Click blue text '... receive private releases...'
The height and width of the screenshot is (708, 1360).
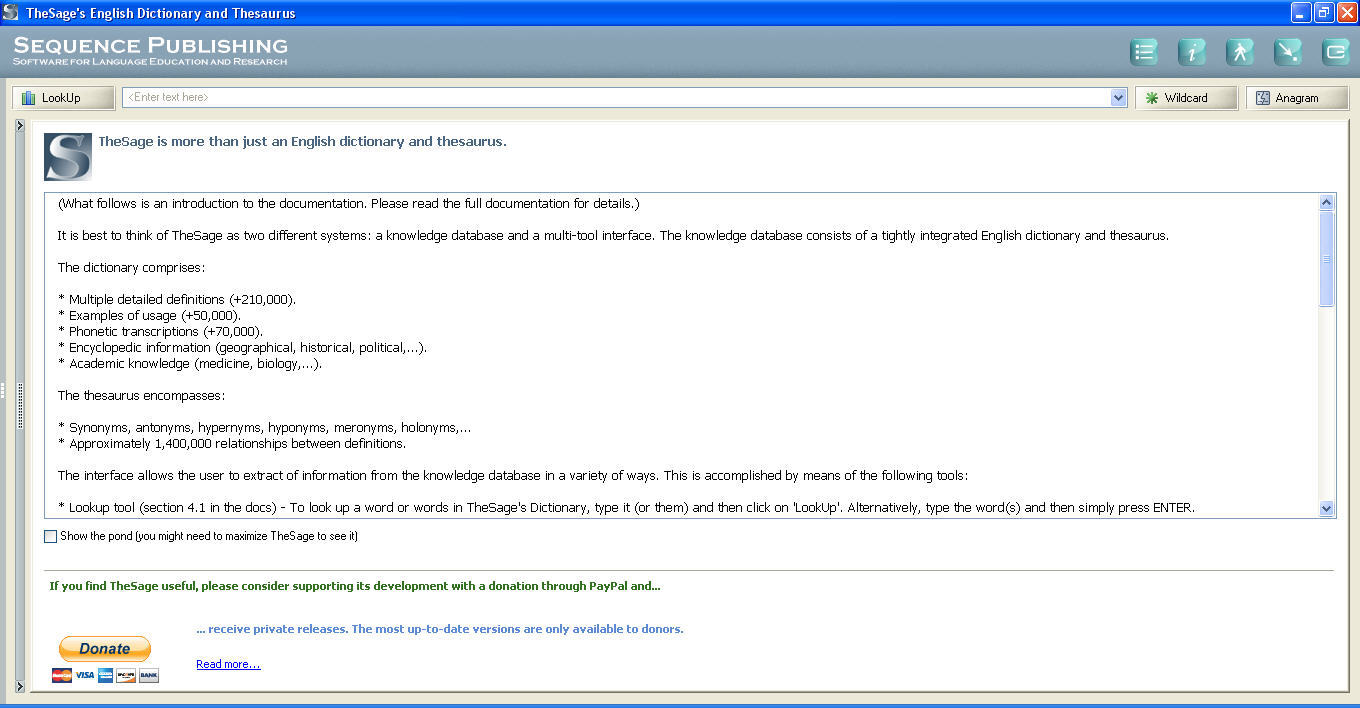pyautogui.click(x=440, y=629)
